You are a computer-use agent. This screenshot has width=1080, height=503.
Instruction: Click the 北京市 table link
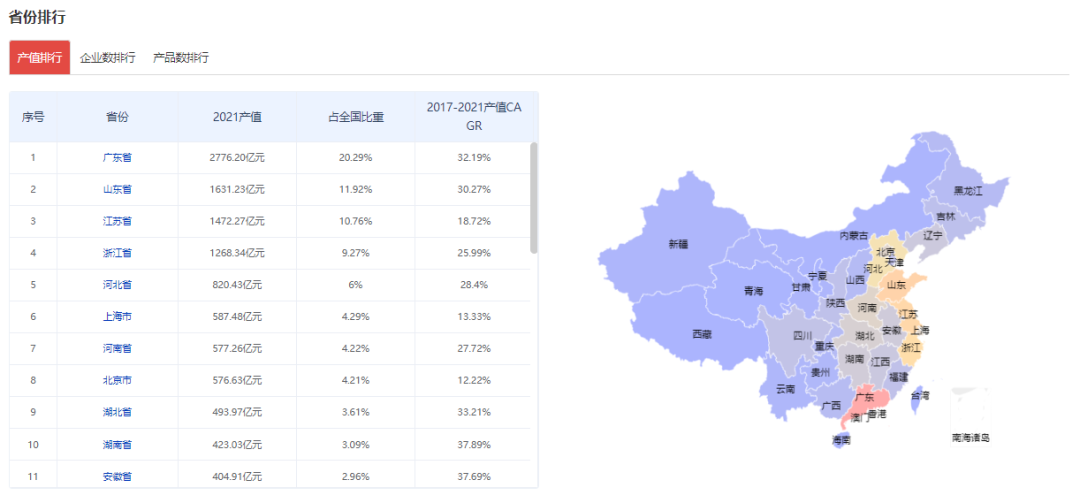coord(117,381)
